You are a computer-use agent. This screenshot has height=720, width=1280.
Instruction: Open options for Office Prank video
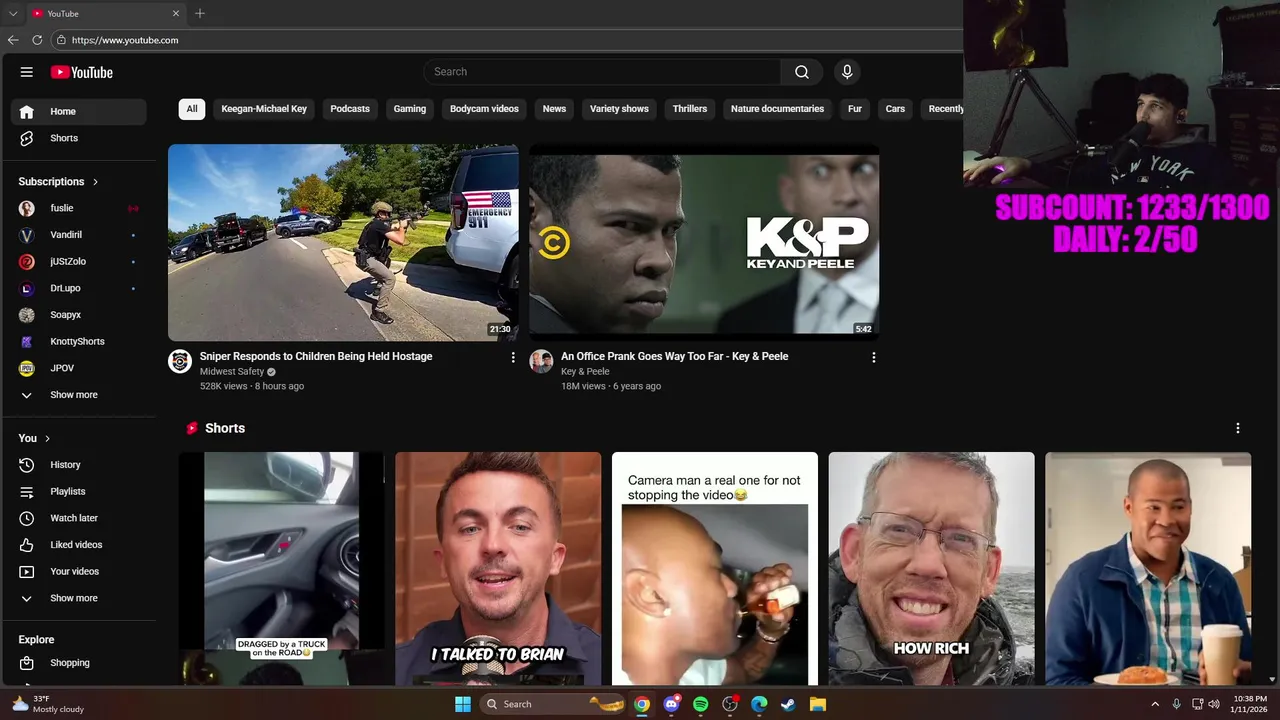coord(874,357)
